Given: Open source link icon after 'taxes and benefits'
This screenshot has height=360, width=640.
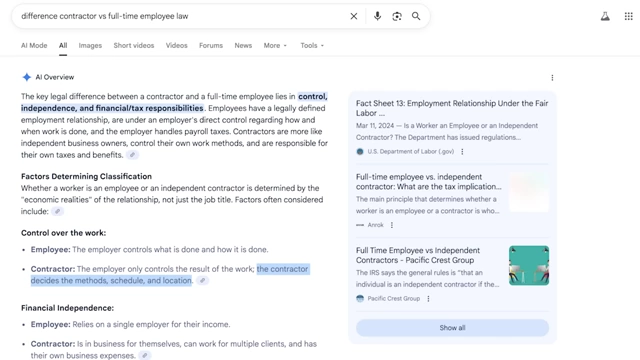Looking at the screenshot, I should pos(132,155).
